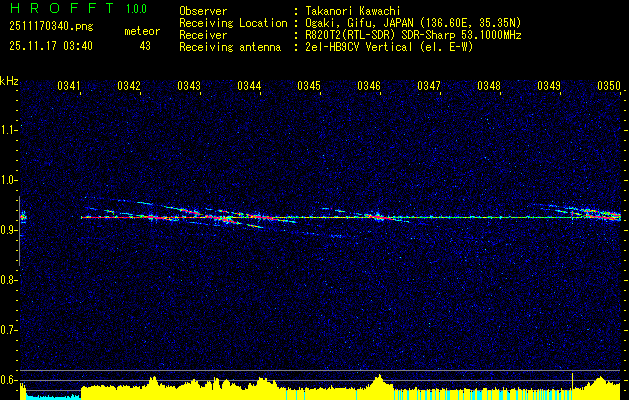Click the kHz axis unit label

point(9,81)
